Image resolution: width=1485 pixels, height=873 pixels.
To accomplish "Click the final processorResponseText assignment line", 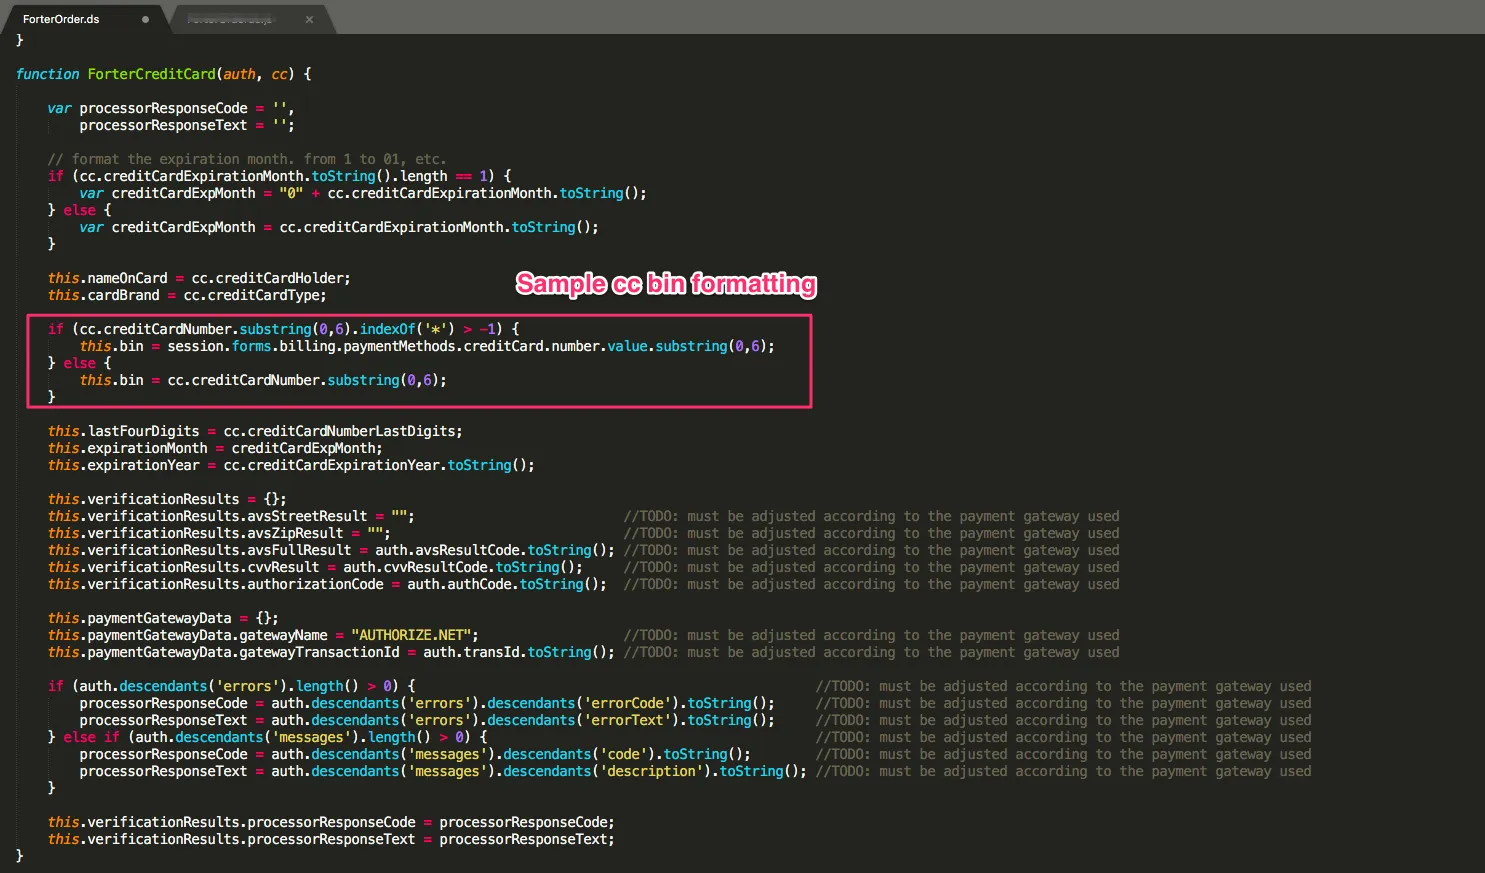I will click(x=331, y=839).
